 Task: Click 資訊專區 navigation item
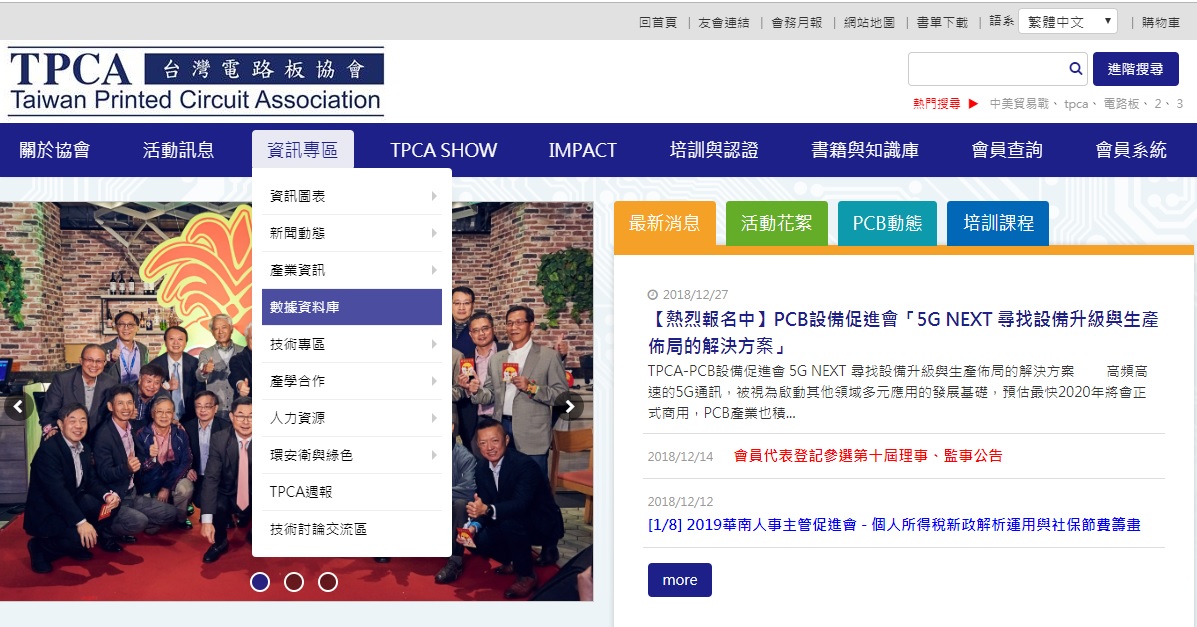(x=302, y=150)
